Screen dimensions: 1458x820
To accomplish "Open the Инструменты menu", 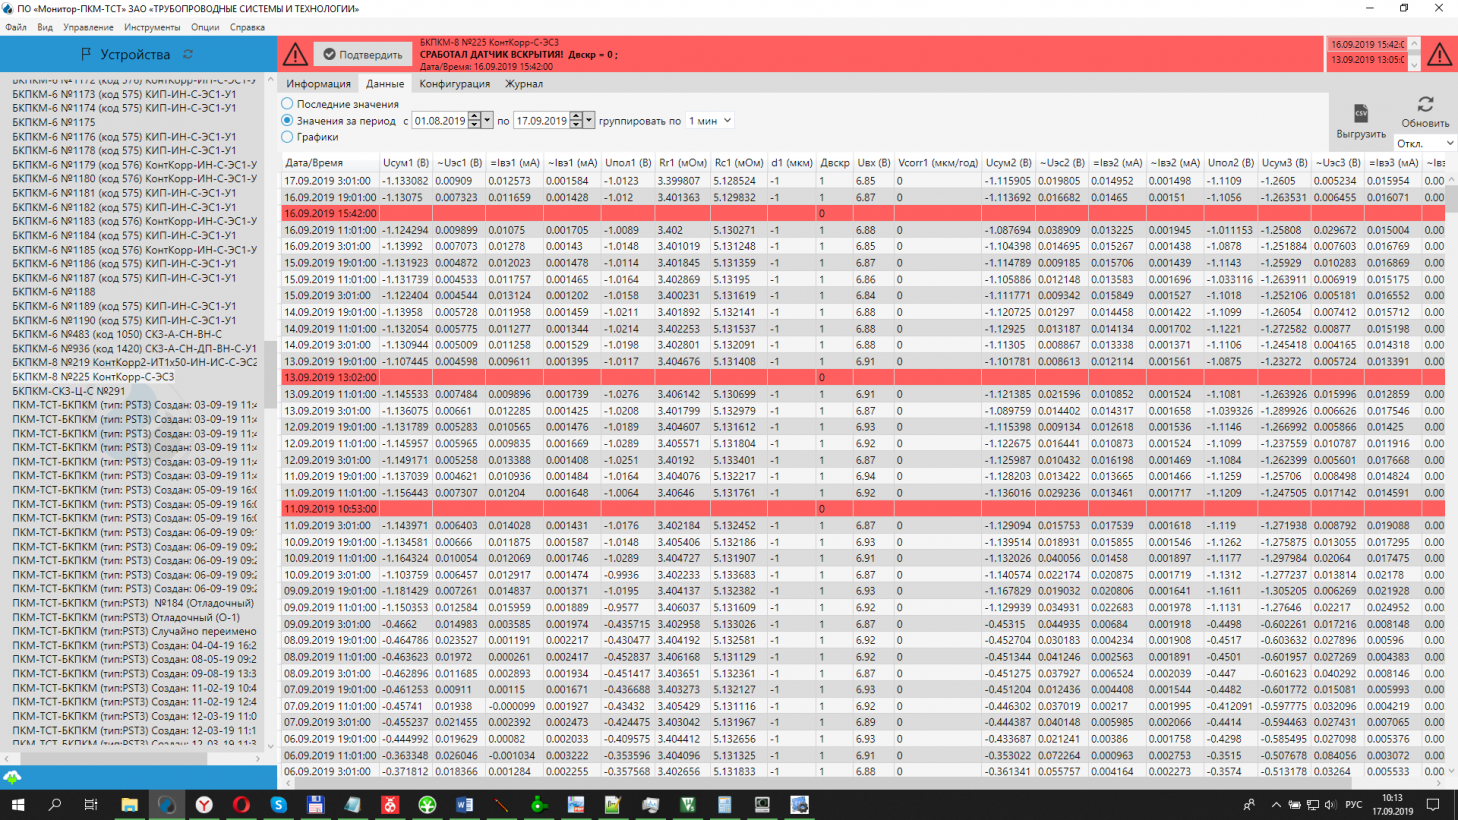I will (152, 27).
